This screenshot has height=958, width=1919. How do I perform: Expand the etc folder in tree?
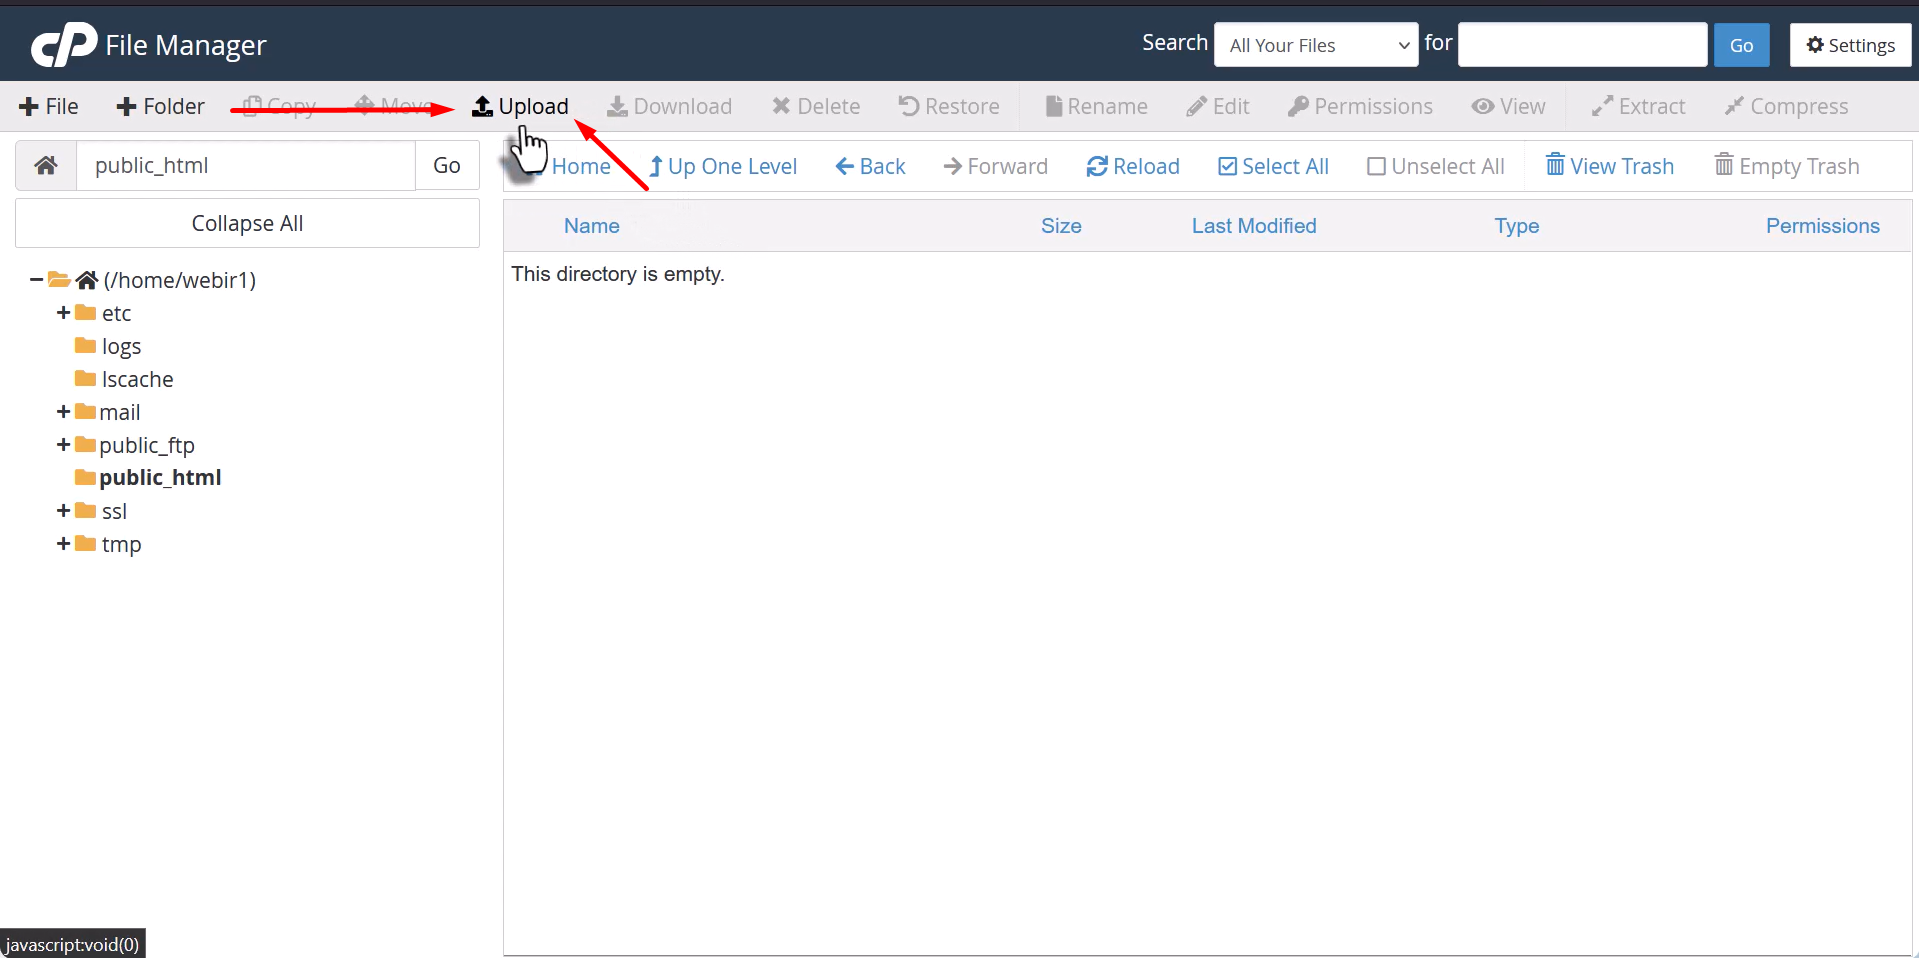point(63,313)
